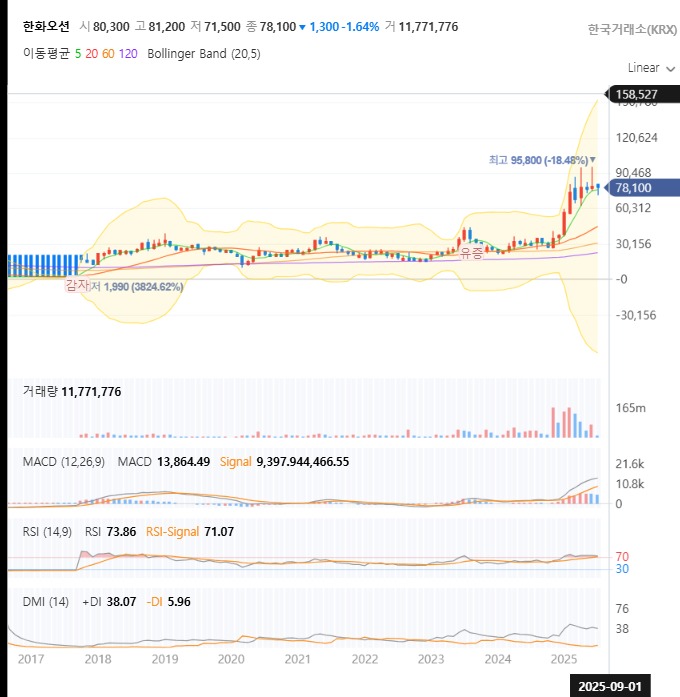This screenshot has width=680, height=697.
Task: Click the 158,527 price axis tag
Action: pyautogui.click(x=643, y=94)
